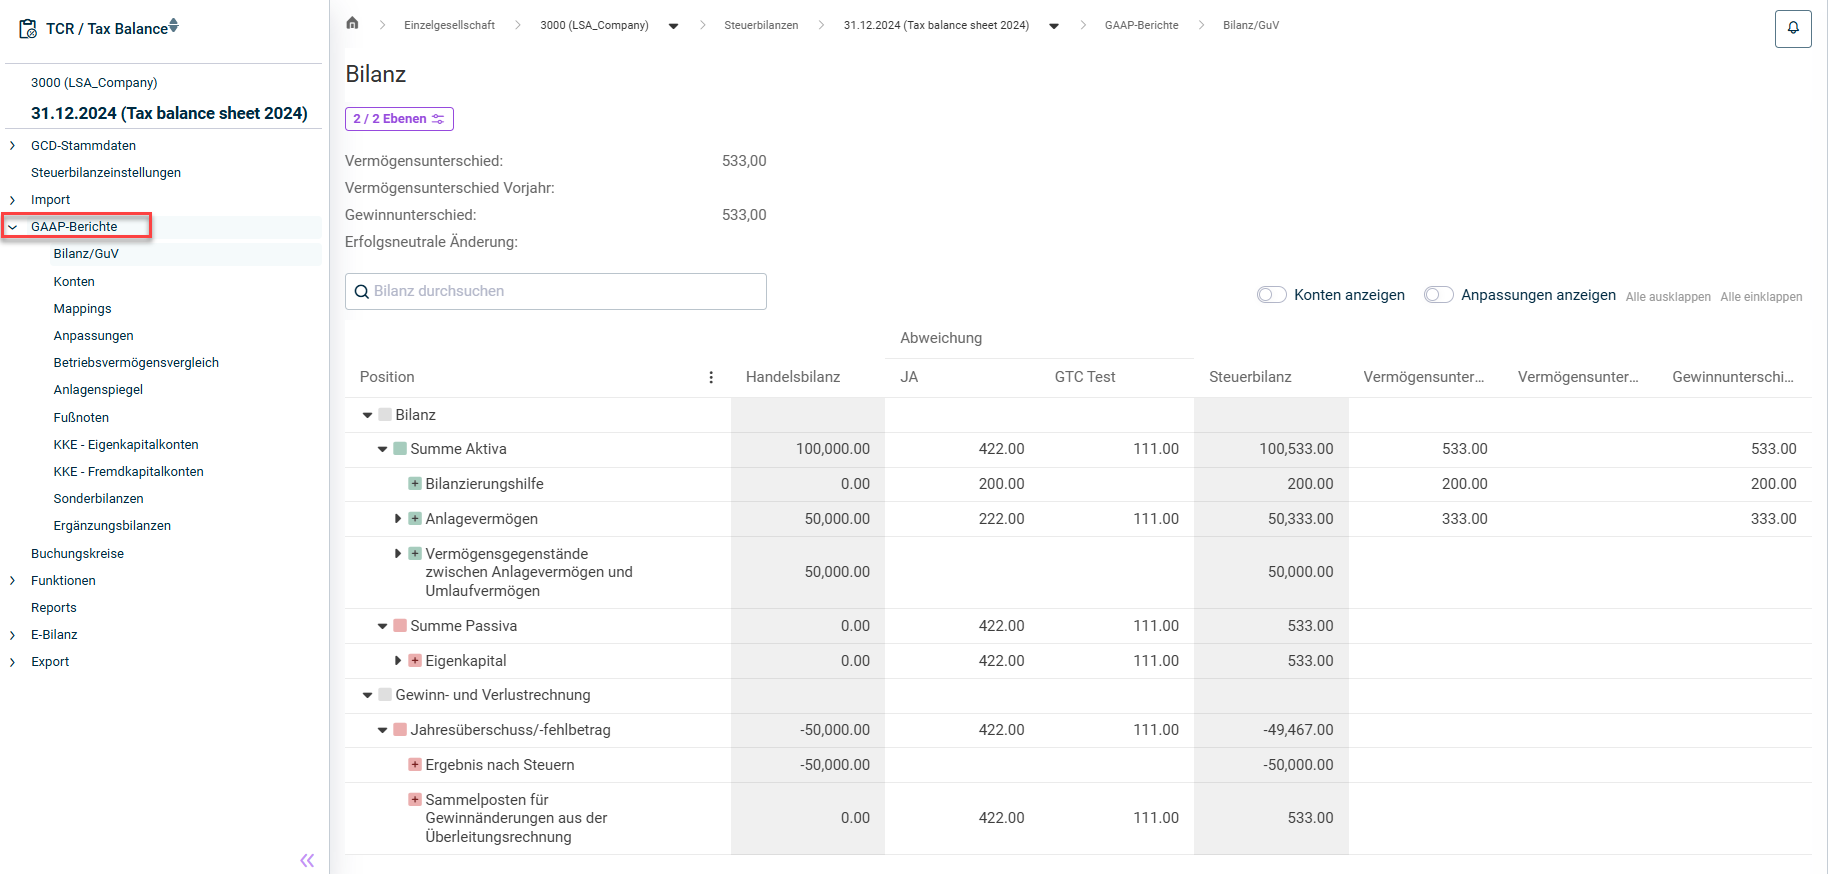Go to GAAP-Berichte breadcrumb

pos(1141,26)
